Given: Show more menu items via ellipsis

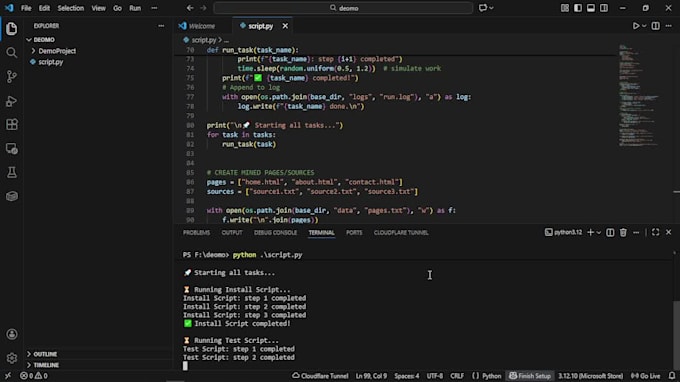Looking at the screenshot, I should coord(154,8).
